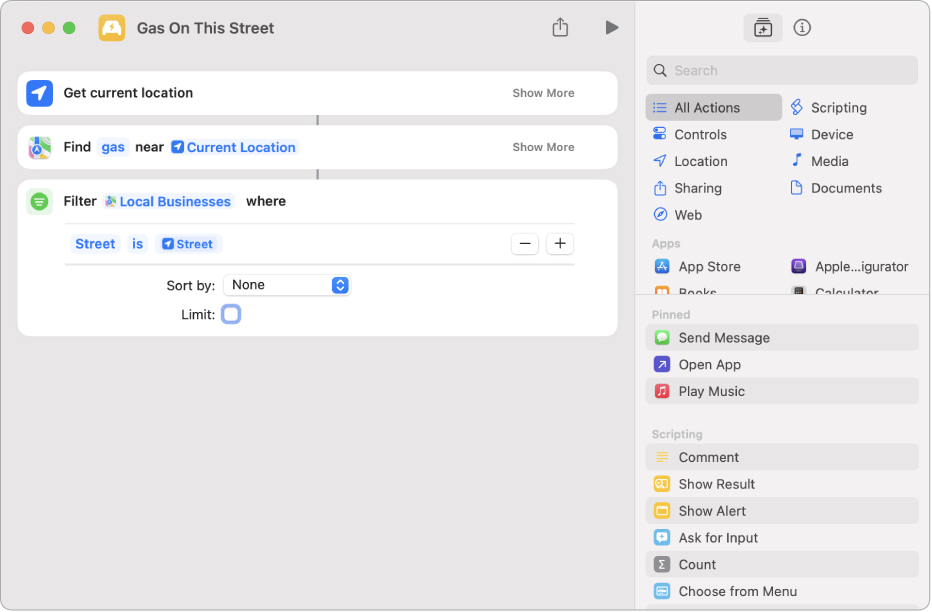Remove the Street filter condition with minus
Screen dimensions: 932x612
[525, 244]
